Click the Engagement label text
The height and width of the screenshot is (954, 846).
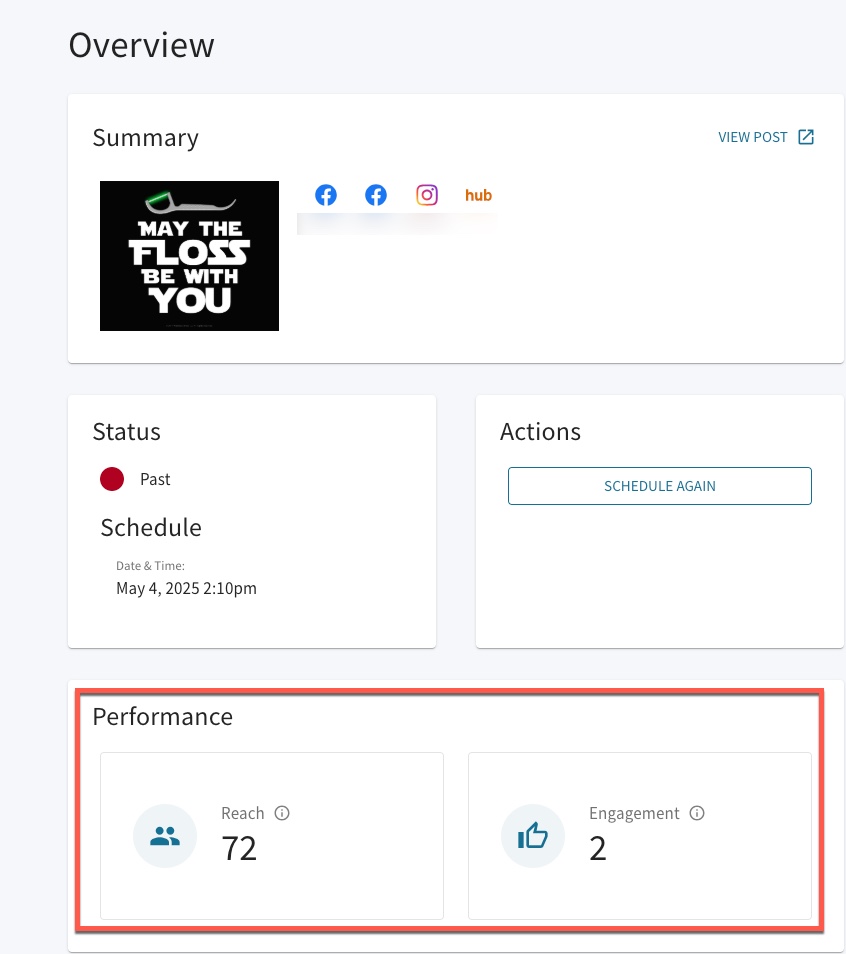[x=634, y=814]
